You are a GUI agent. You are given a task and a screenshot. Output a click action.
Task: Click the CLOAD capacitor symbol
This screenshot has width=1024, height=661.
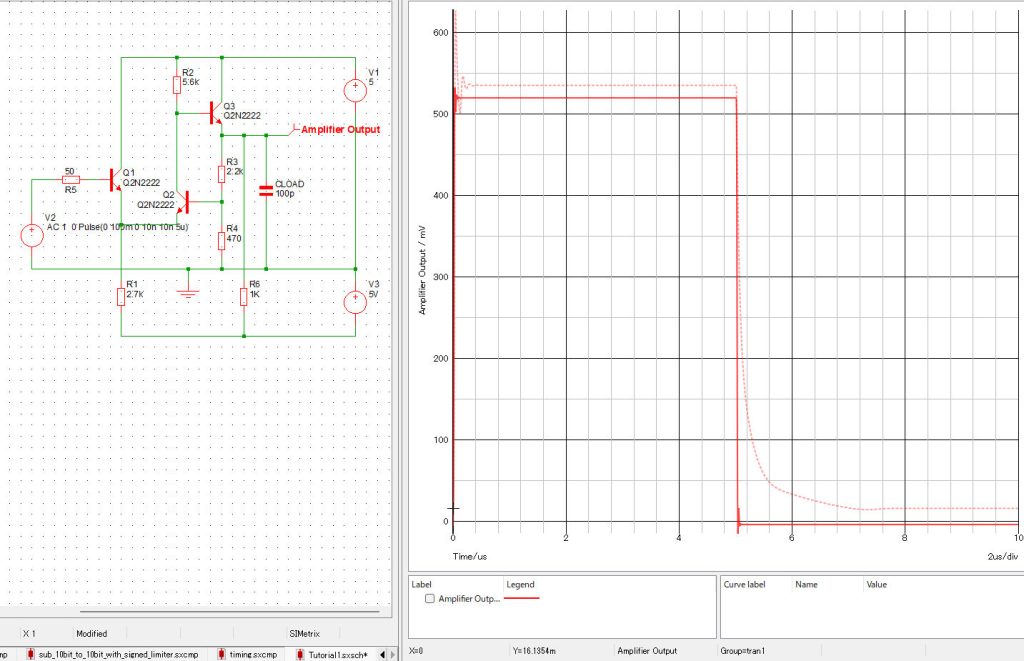(x=266, y=190)
